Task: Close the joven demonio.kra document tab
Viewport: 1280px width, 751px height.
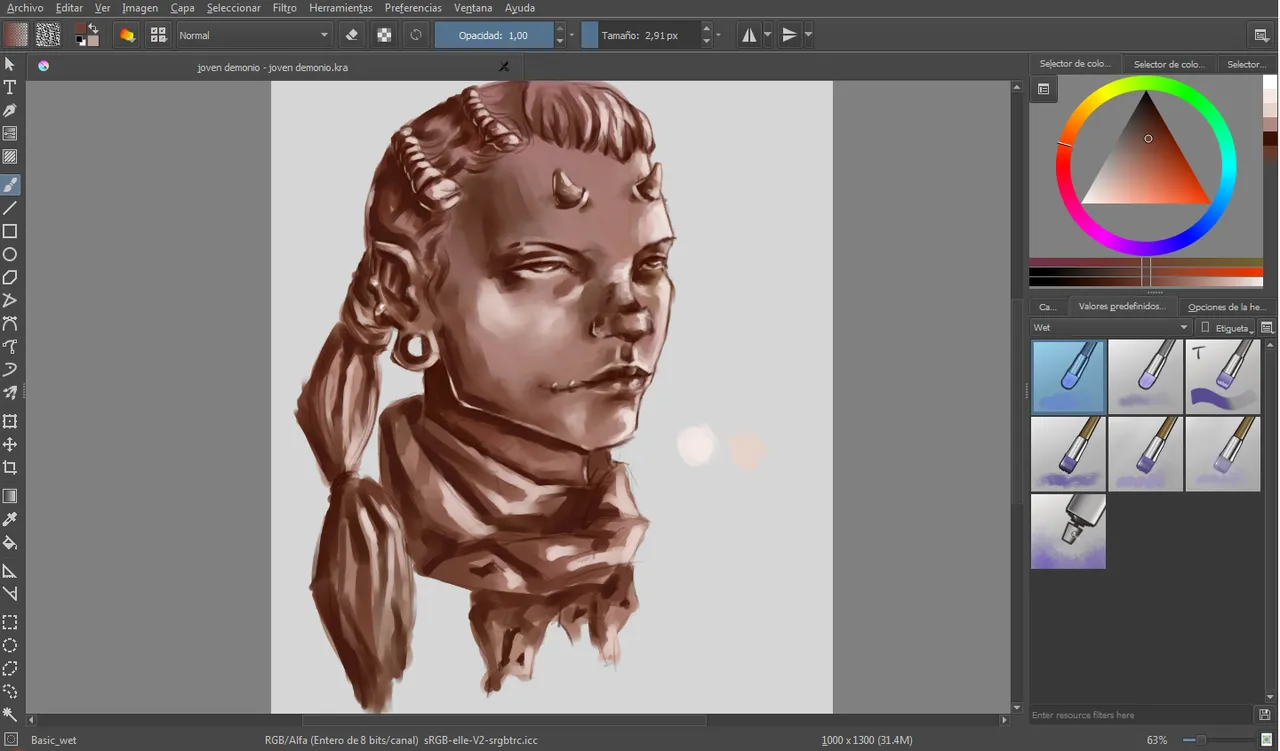Action: 504,67
